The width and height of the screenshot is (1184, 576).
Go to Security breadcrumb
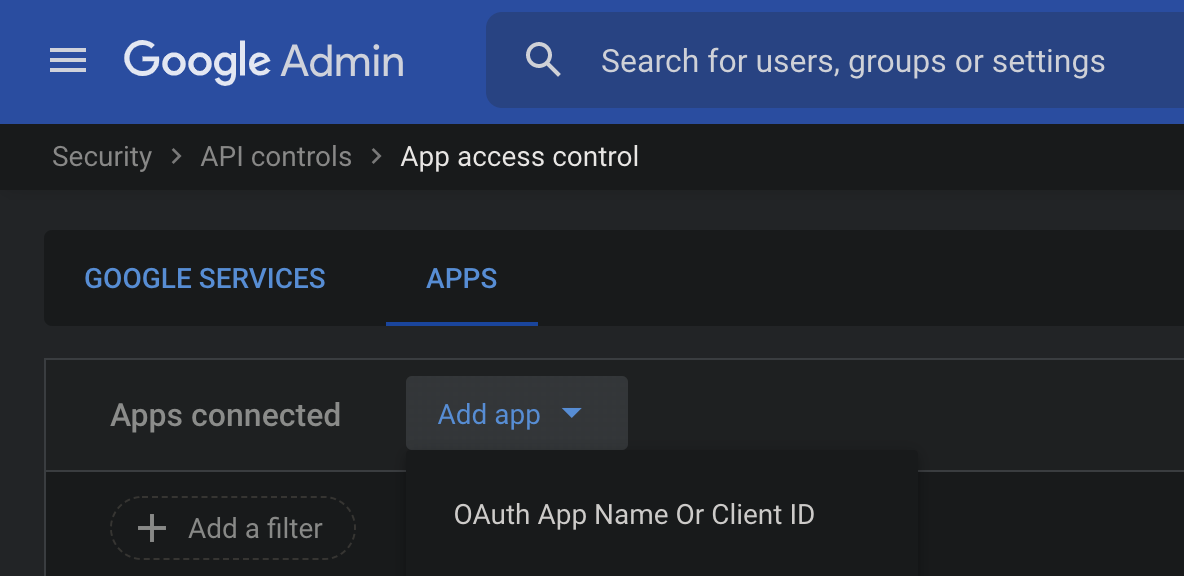tap(102, 157)
